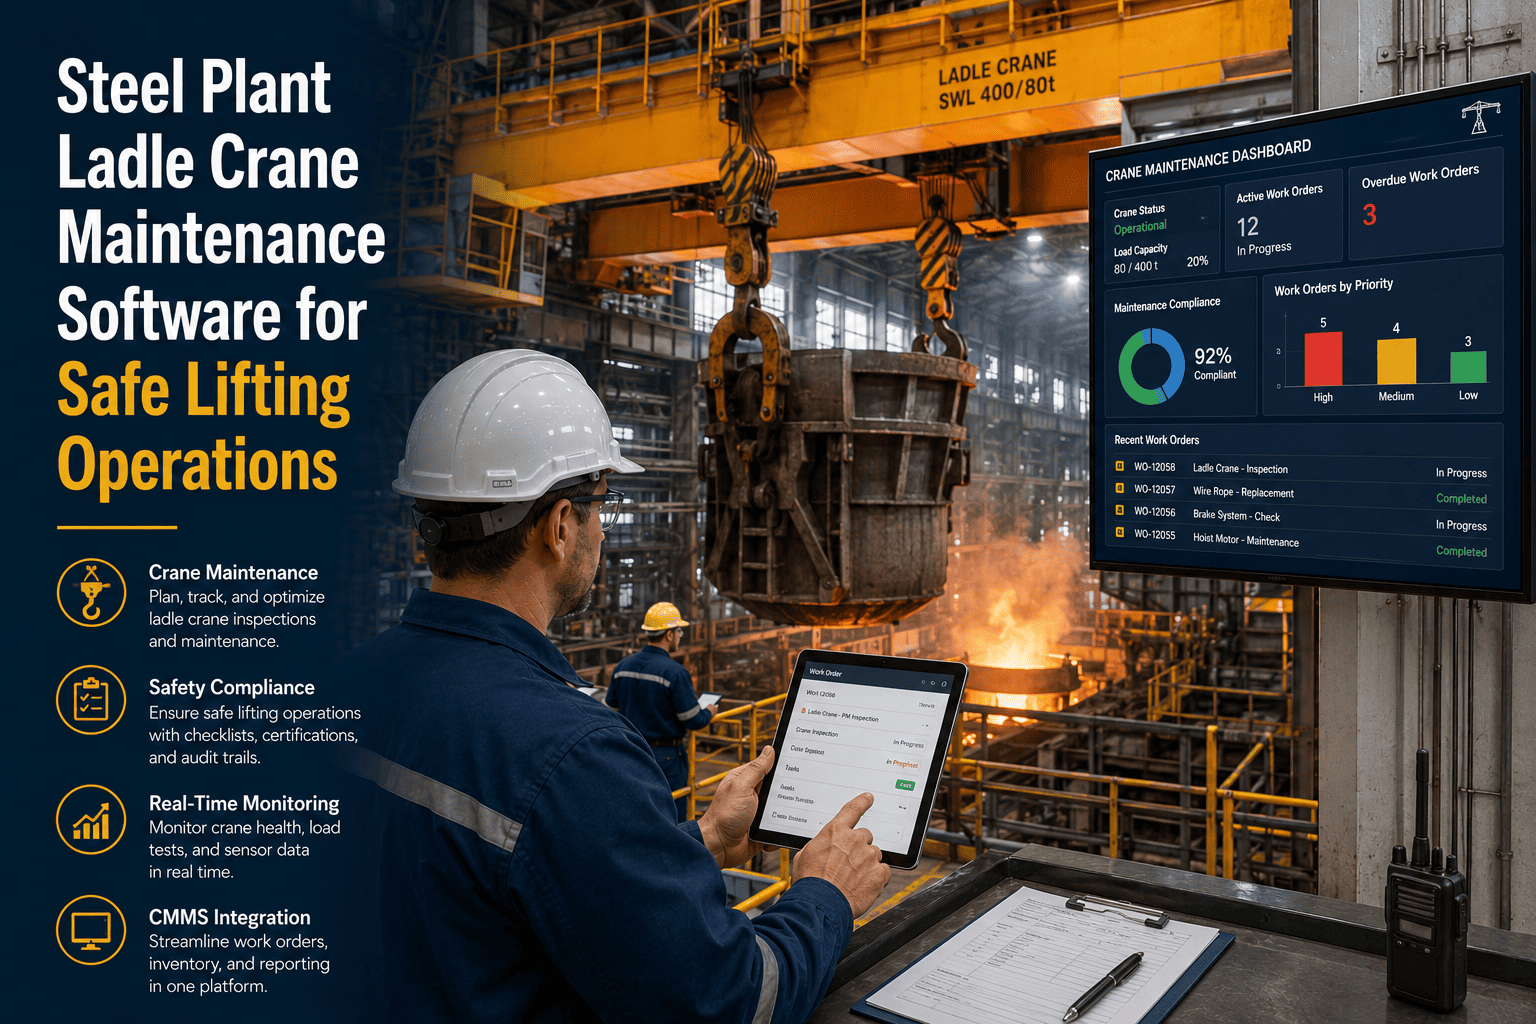The height and width of the screenshot is (1024, 1536).
Task: Select the green Low priority bar
Action: tap(1468, 366)
